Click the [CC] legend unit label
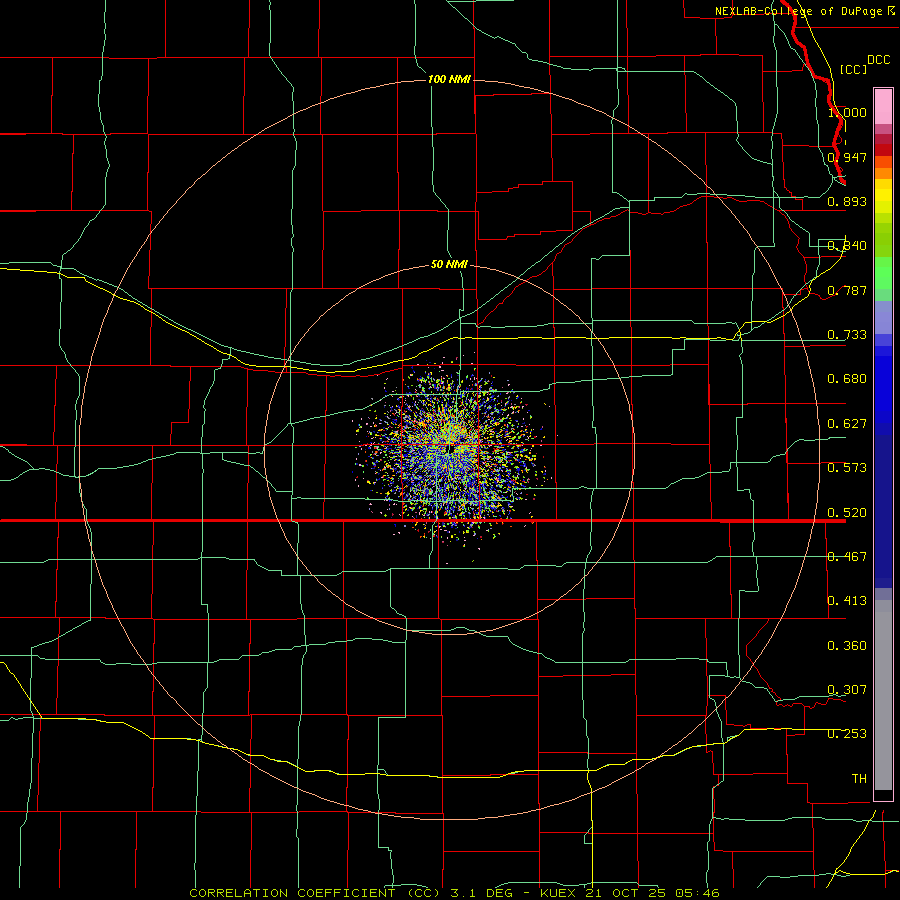Viewport: 900px width, 900px height. pos(854,69)
